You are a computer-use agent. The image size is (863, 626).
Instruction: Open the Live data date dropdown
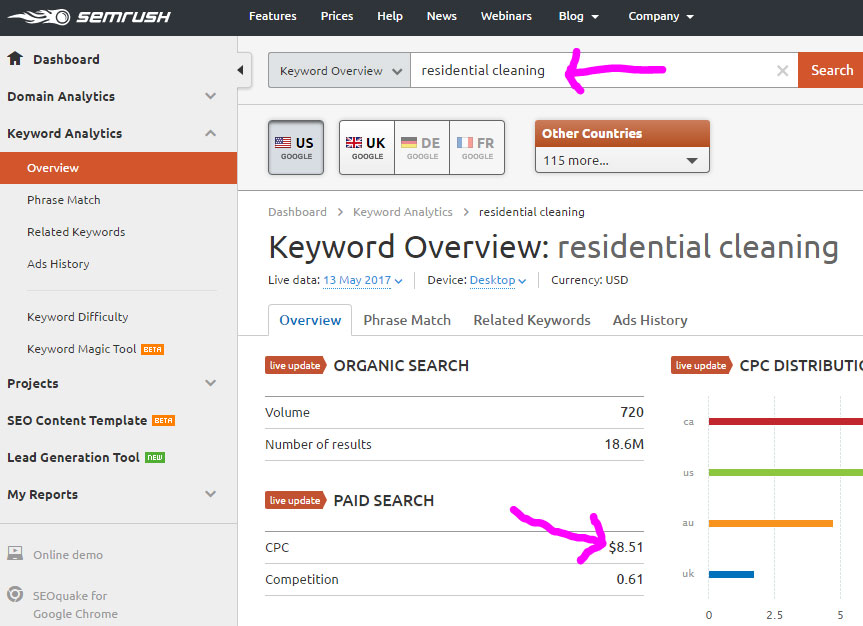coord(363,280)
